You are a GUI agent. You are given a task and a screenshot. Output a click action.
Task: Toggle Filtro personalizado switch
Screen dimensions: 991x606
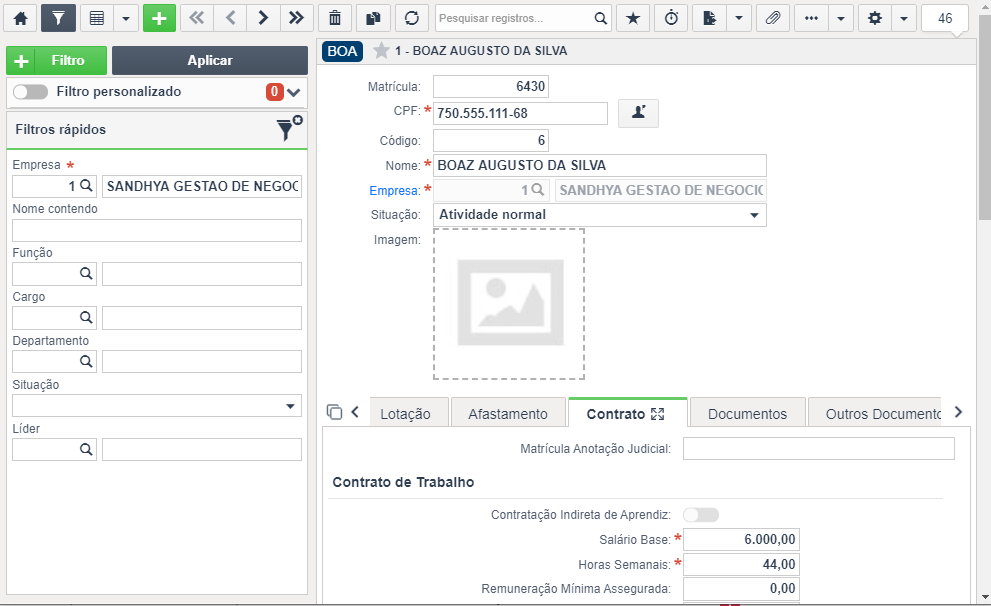pyautogui.click(x=30, y=92)
